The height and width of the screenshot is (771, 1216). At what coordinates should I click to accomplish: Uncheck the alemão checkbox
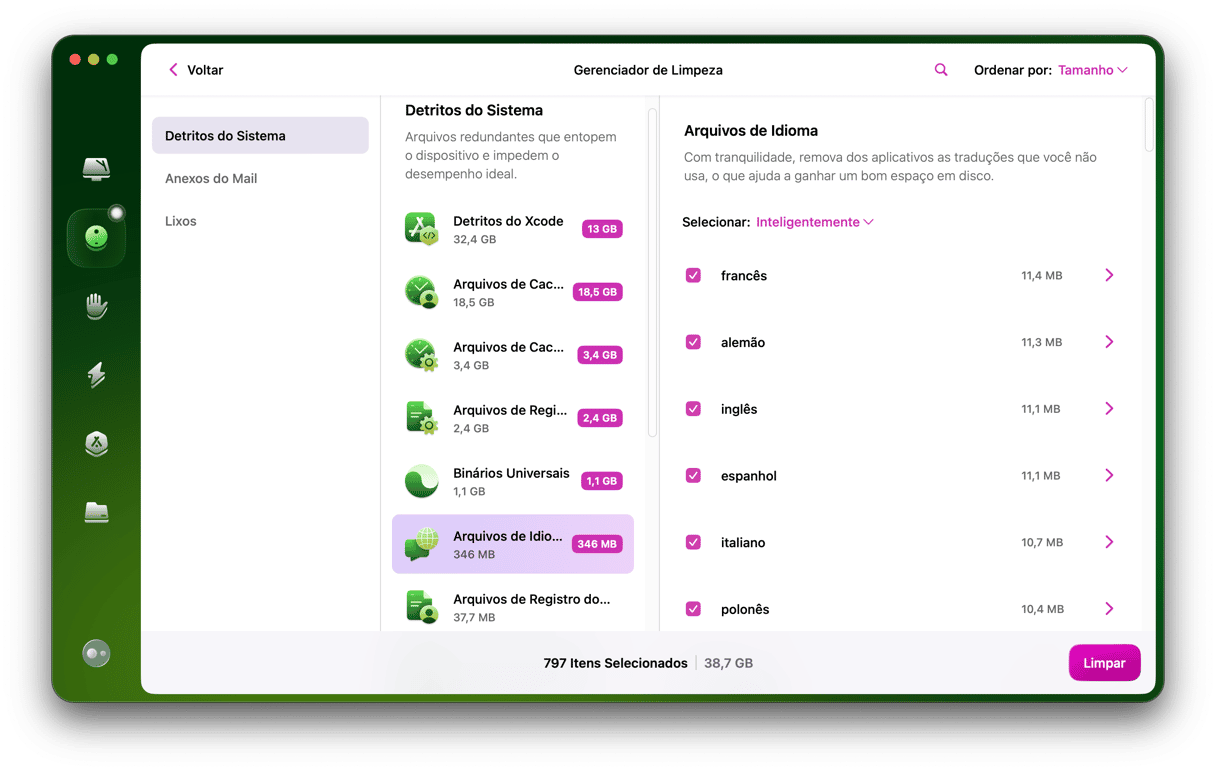point(693,342)
